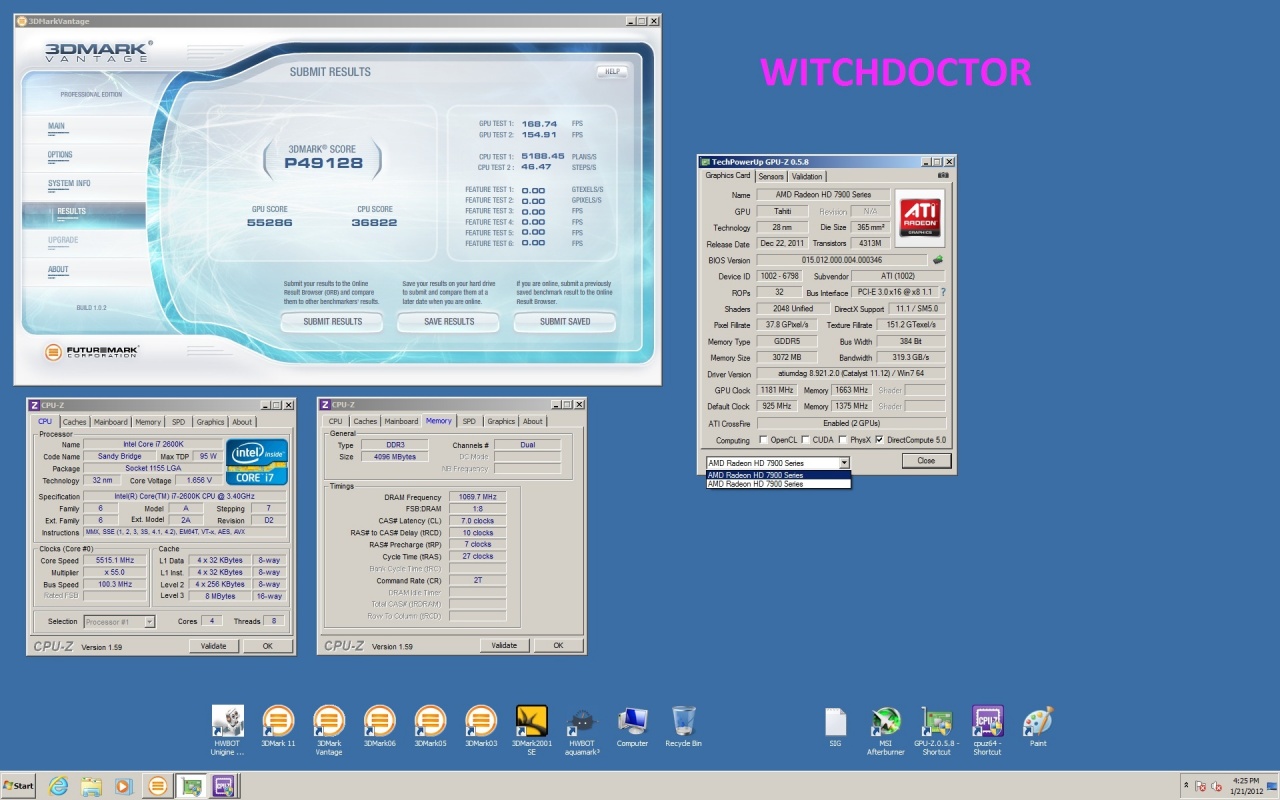Open the Mainboard tab in the left CPU-Z window
The height and width of the screenshot is (800, 1280).
(x=110, y=422)
